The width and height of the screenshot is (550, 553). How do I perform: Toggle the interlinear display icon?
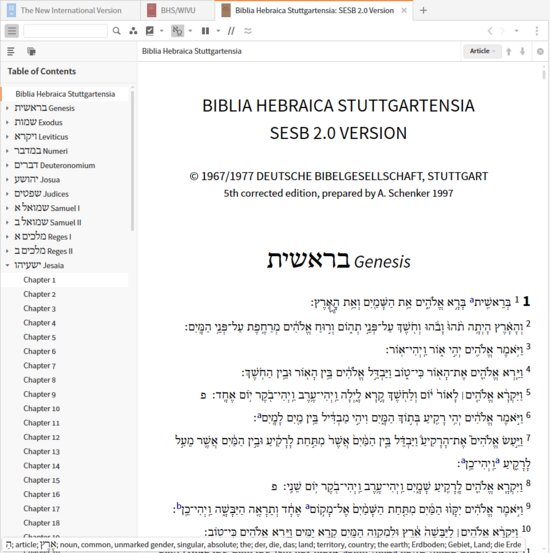point(177,31)
